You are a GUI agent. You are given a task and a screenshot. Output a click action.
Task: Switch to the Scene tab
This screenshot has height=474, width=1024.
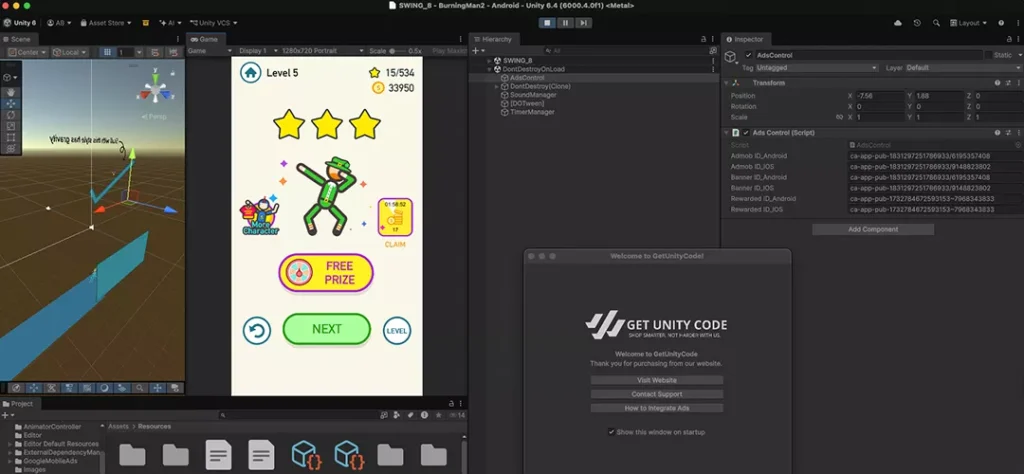pos(20,39)
